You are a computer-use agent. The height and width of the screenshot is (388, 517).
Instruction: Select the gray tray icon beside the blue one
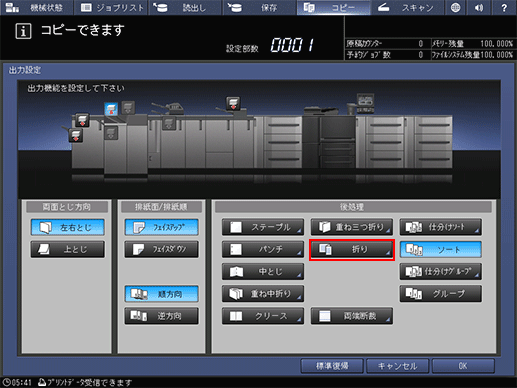128,107
